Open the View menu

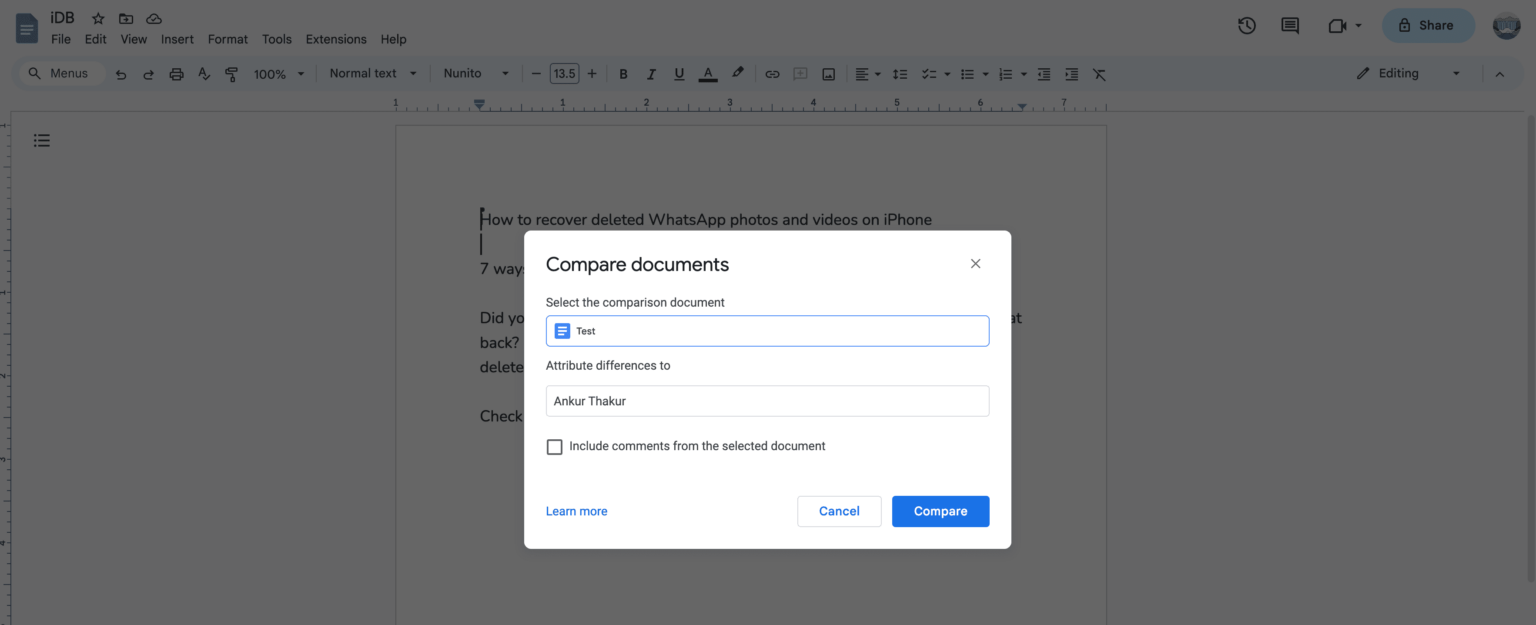(133, 39)
